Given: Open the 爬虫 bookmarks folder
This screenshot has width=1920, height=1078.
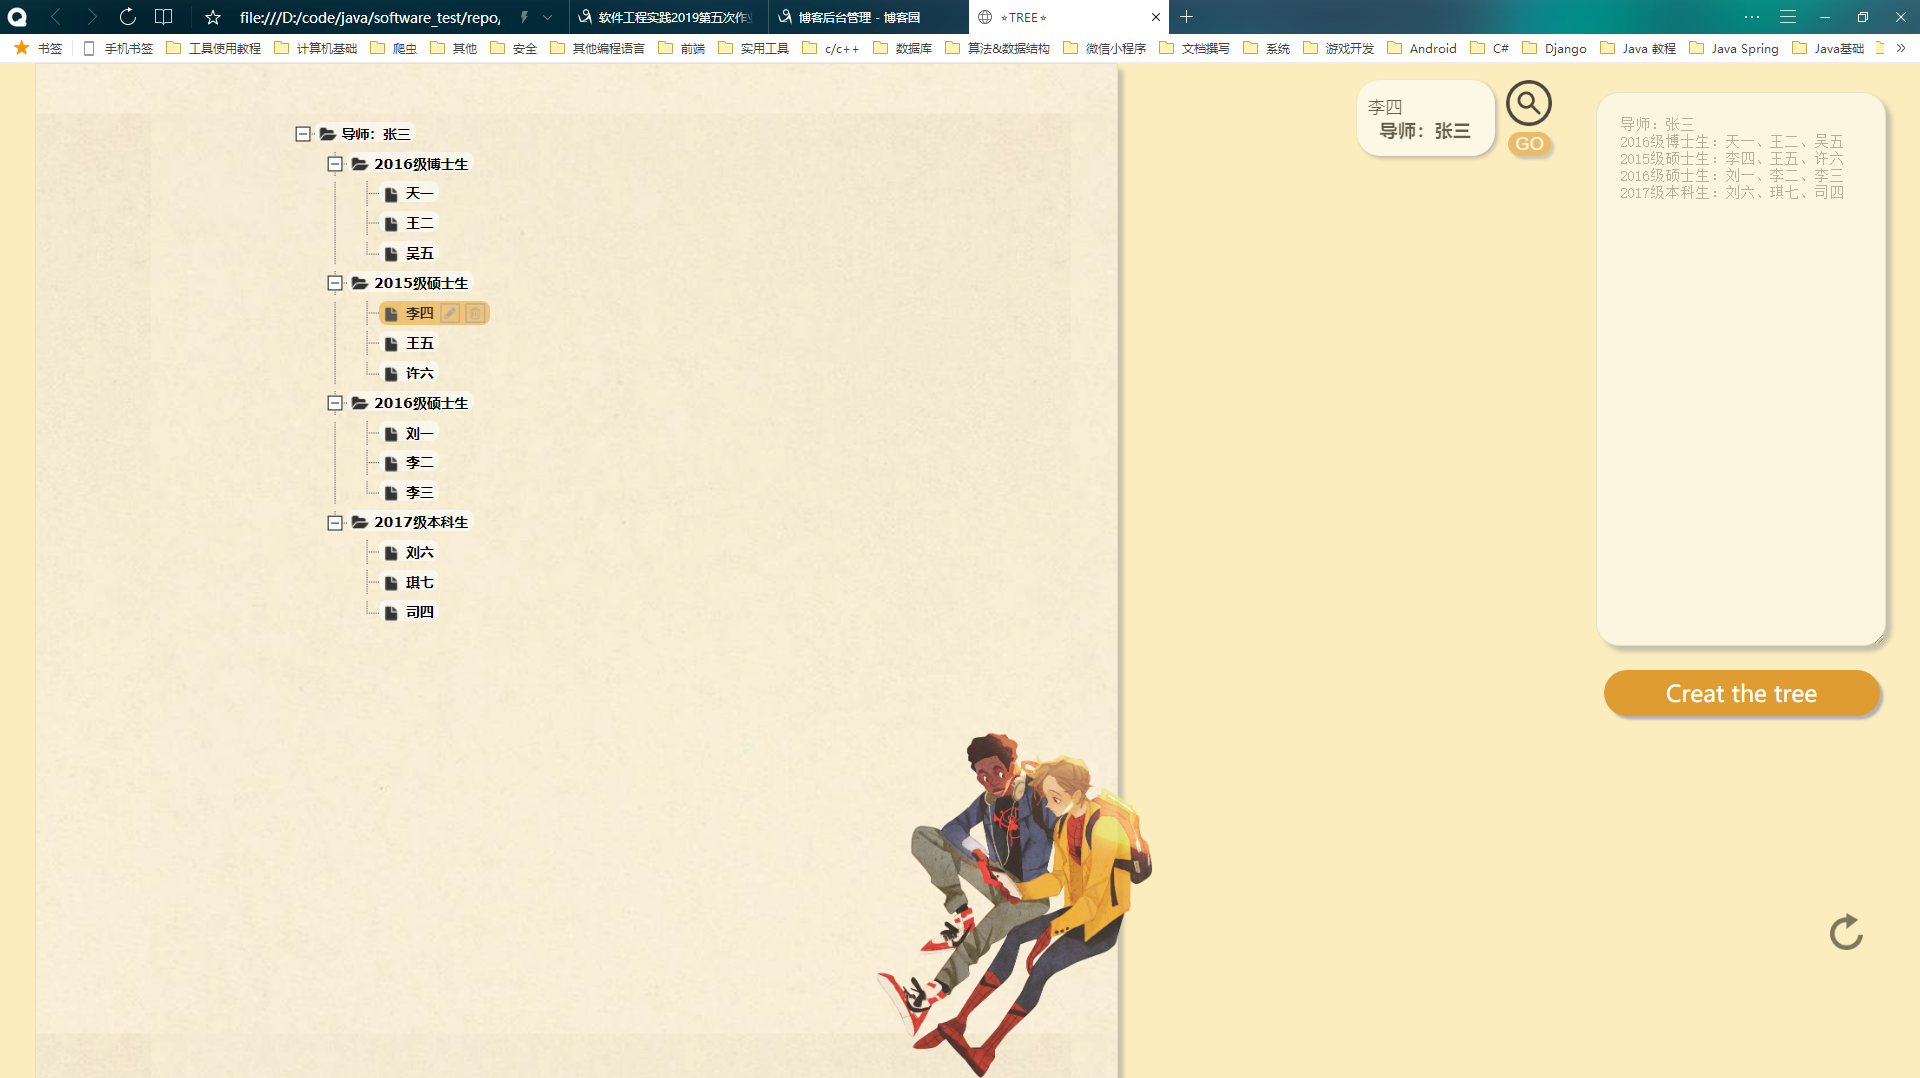Looking at the screenshot, I should click(x=394, y=48).
